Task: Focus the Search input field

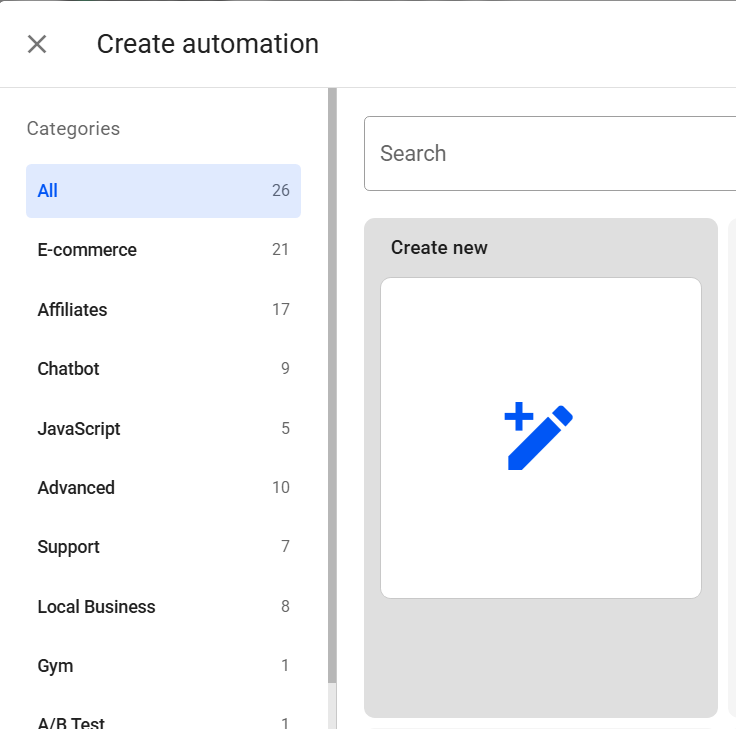Action: pyautogui.click(x=550, y=154)
